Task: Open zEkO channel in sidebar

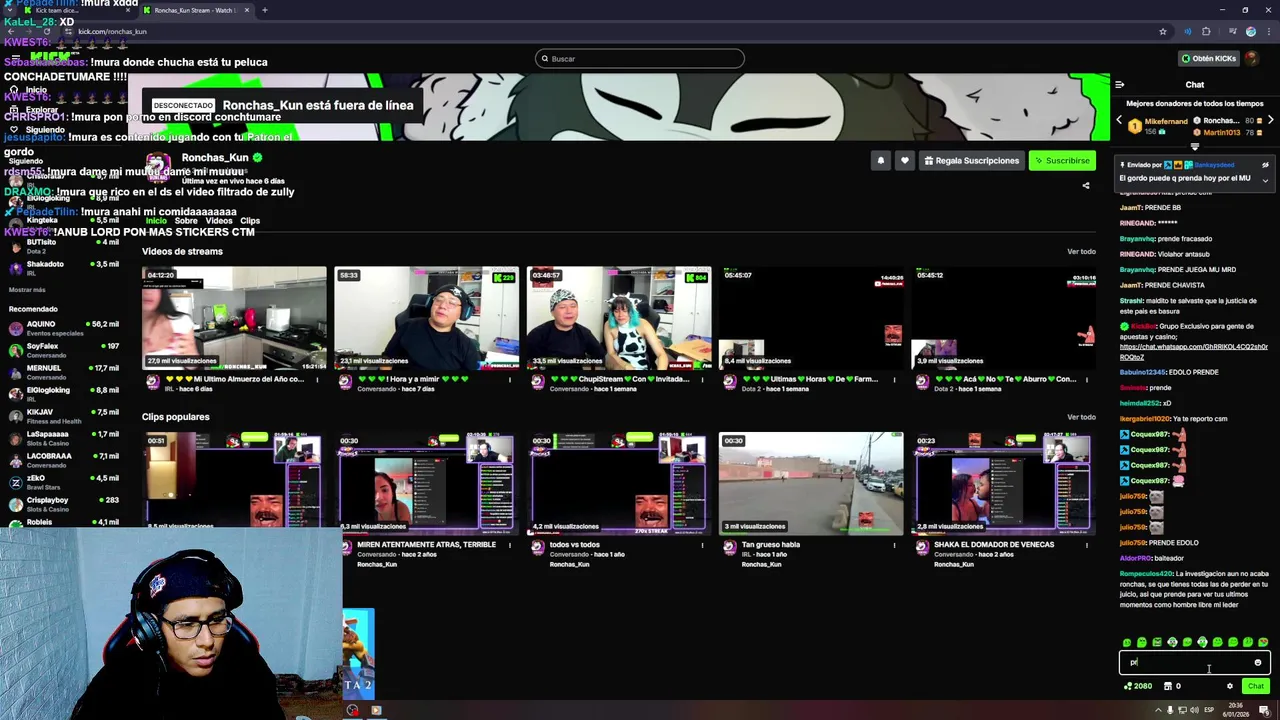Action: [64, 482]
